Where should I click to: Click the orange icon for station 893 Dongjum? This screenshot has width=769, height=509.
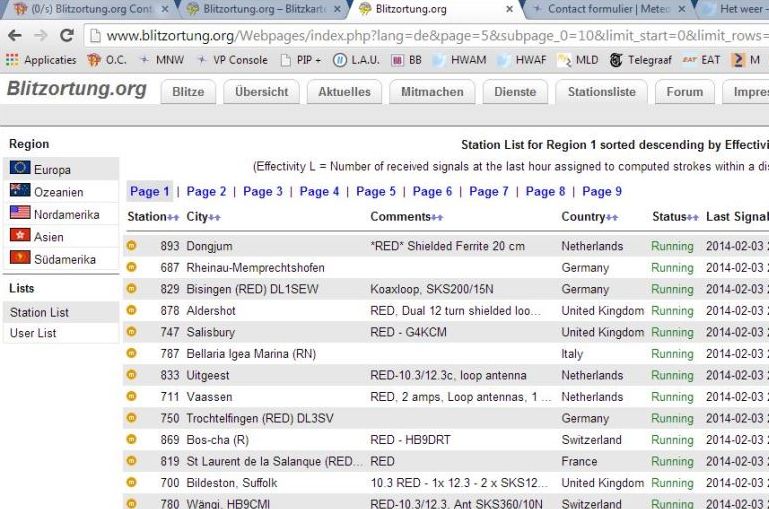tap(131, 245)
